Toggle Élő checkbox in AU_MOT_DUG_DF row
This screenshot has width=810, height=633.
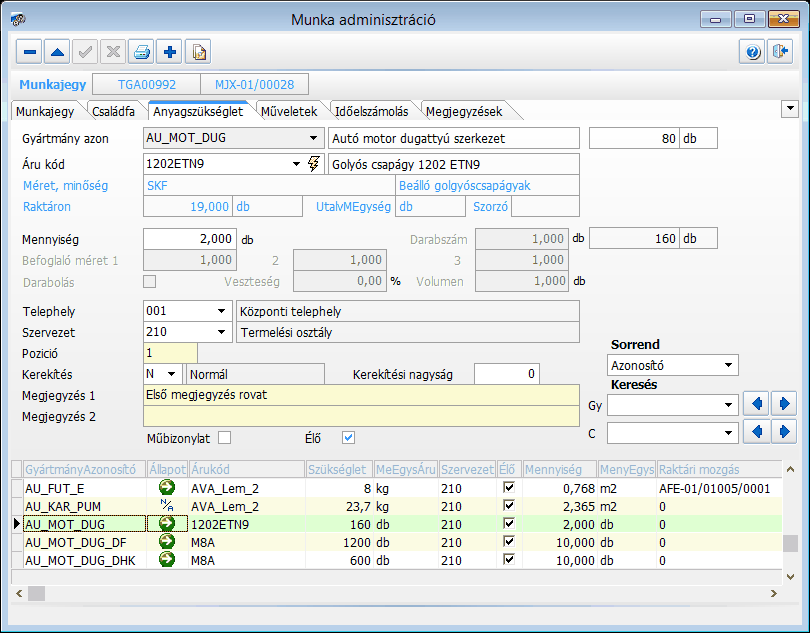(509, 542)
